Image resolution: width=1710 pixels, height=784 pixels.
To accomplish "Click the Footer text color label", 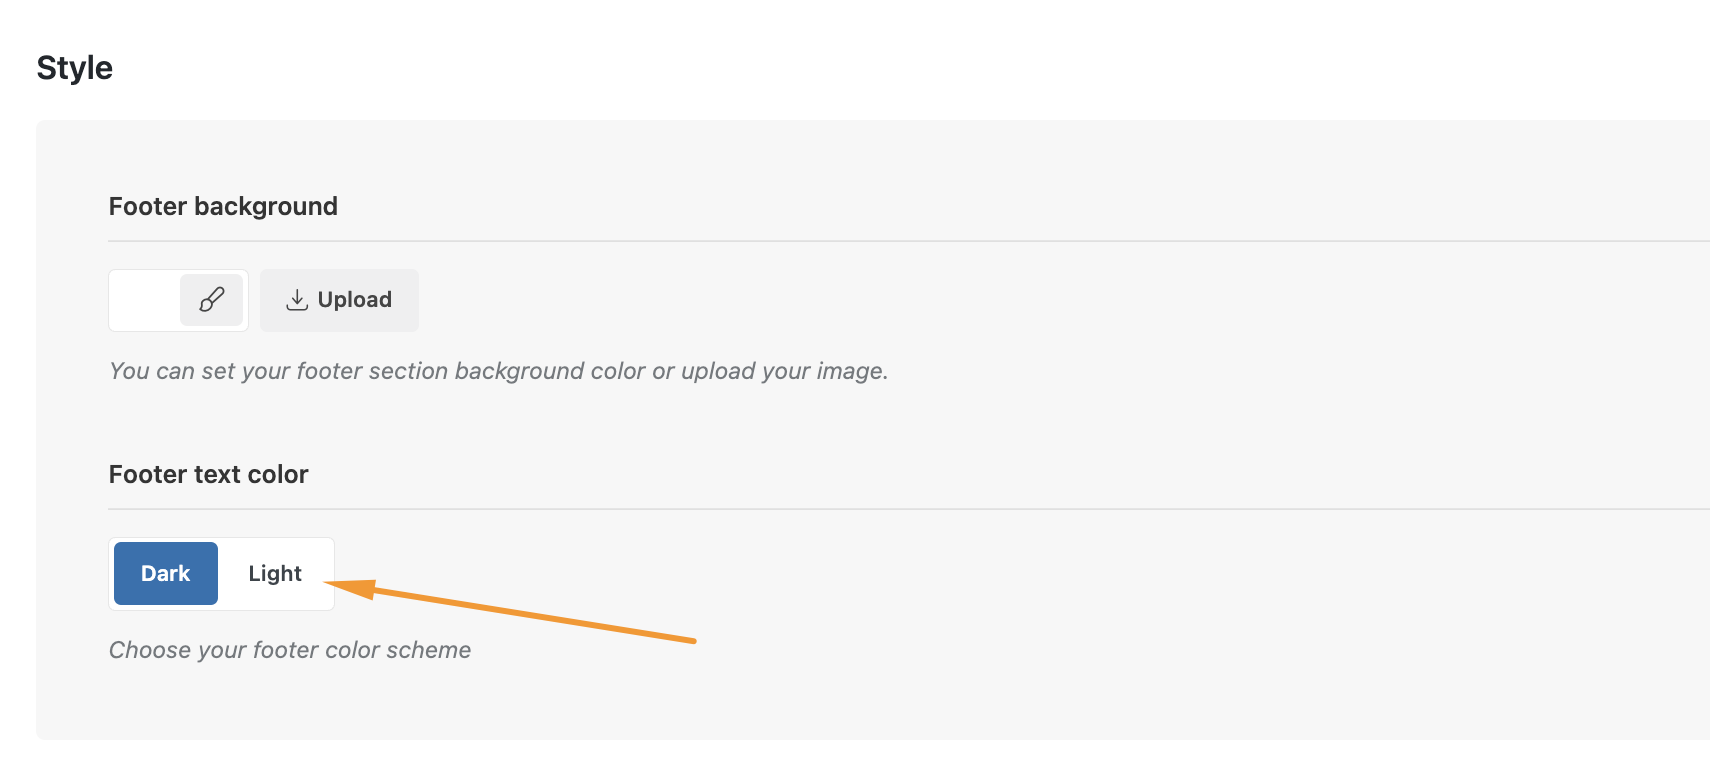I will tap(208, 474).
